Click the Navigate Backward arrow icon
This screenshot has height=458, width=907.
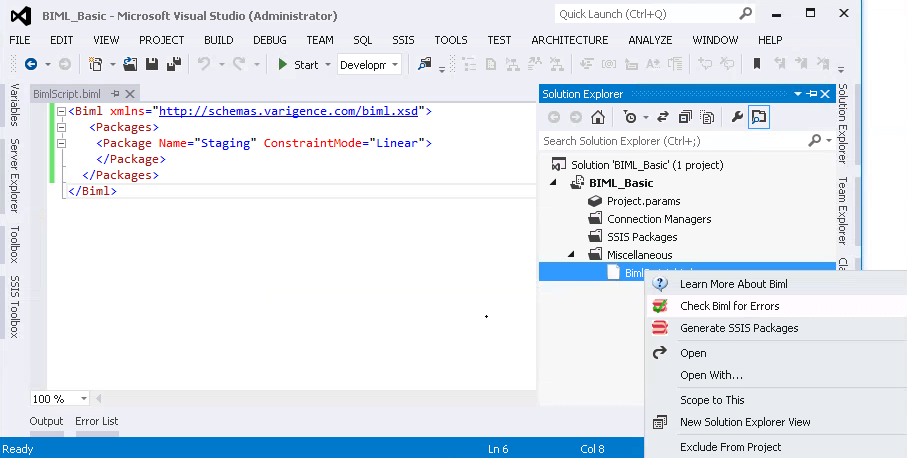coord(31,64)
